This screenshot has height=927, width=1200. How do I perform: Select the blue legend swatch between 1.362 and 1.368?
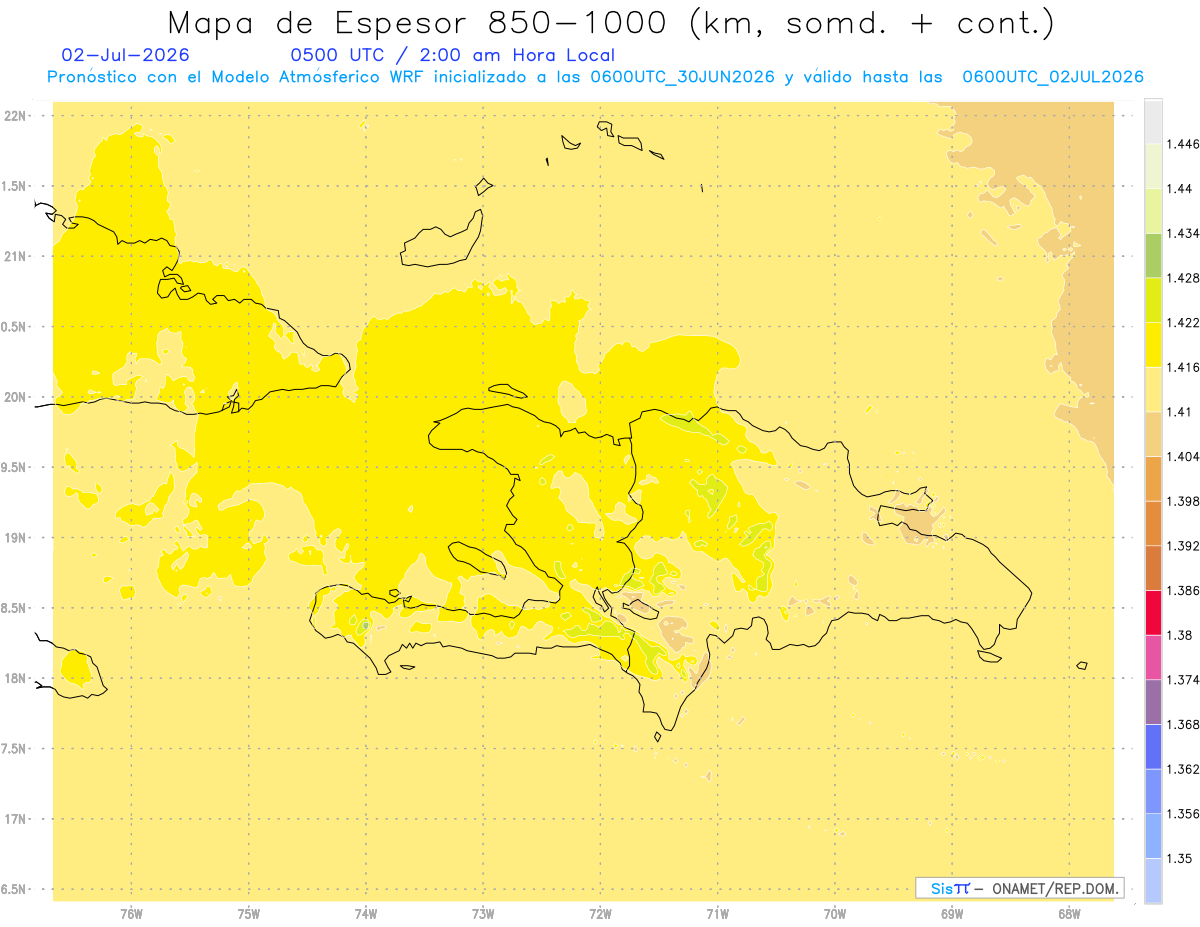click(1153, 746)
